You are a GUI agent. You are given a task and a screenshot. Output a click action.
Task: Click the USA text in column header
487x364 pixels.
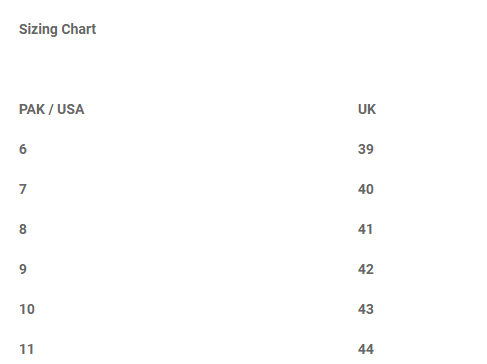[71, 109]
